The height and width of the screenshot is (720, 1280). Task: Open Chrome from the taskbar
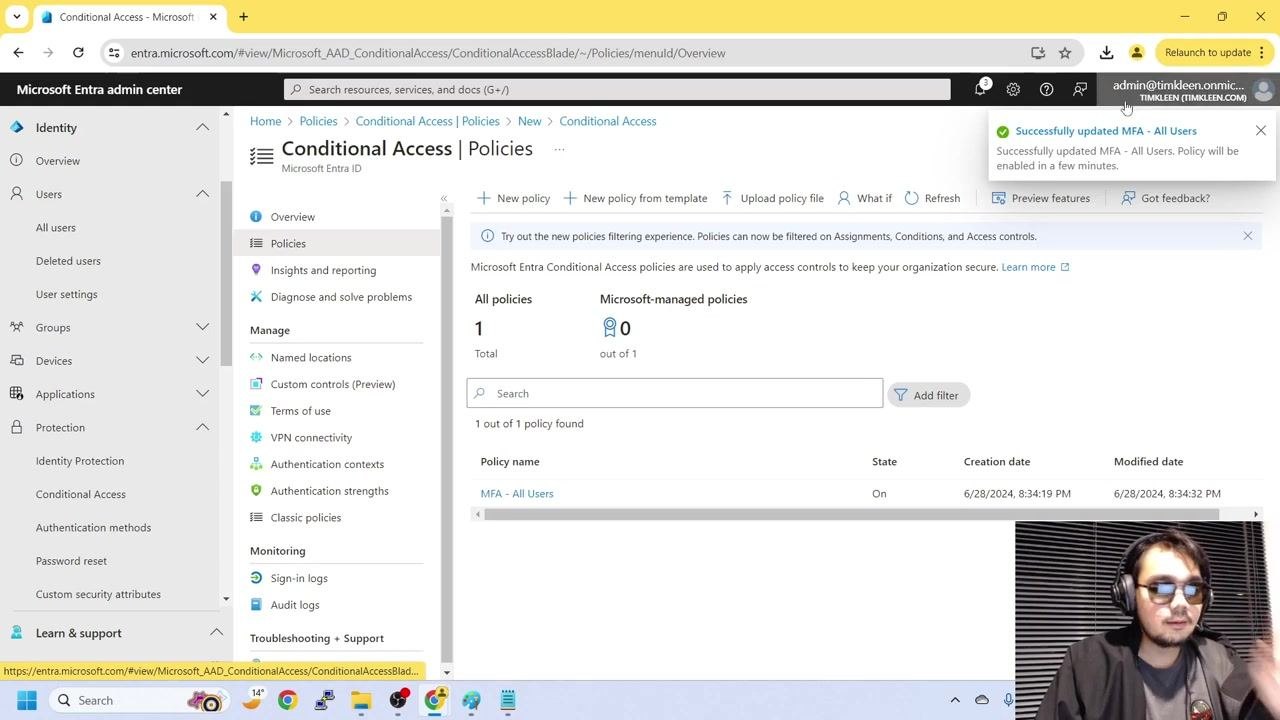coord(287,700)
